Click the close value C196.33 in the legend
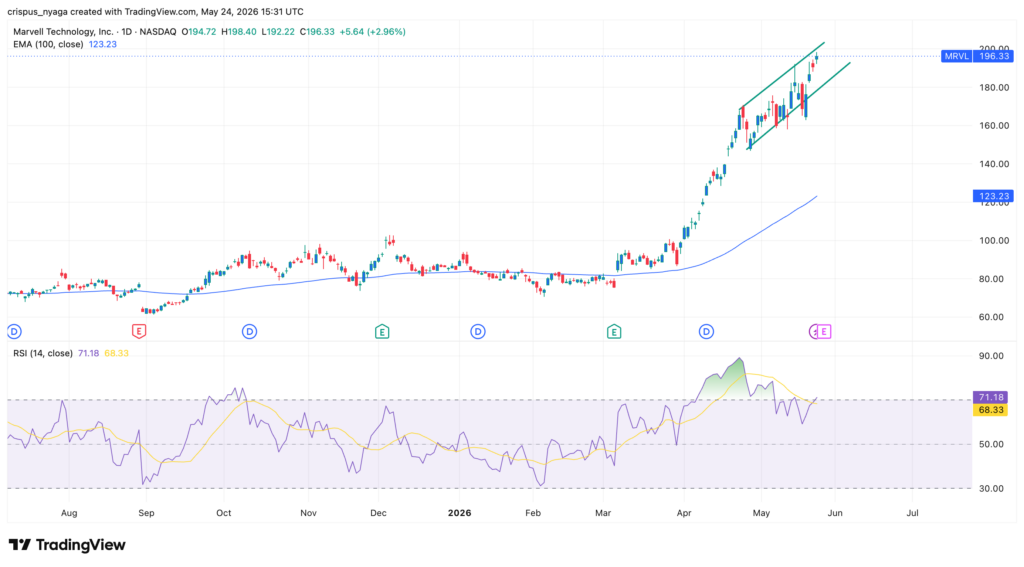Viewport: 1024px width, 567px height. click(x=317, y=31)
